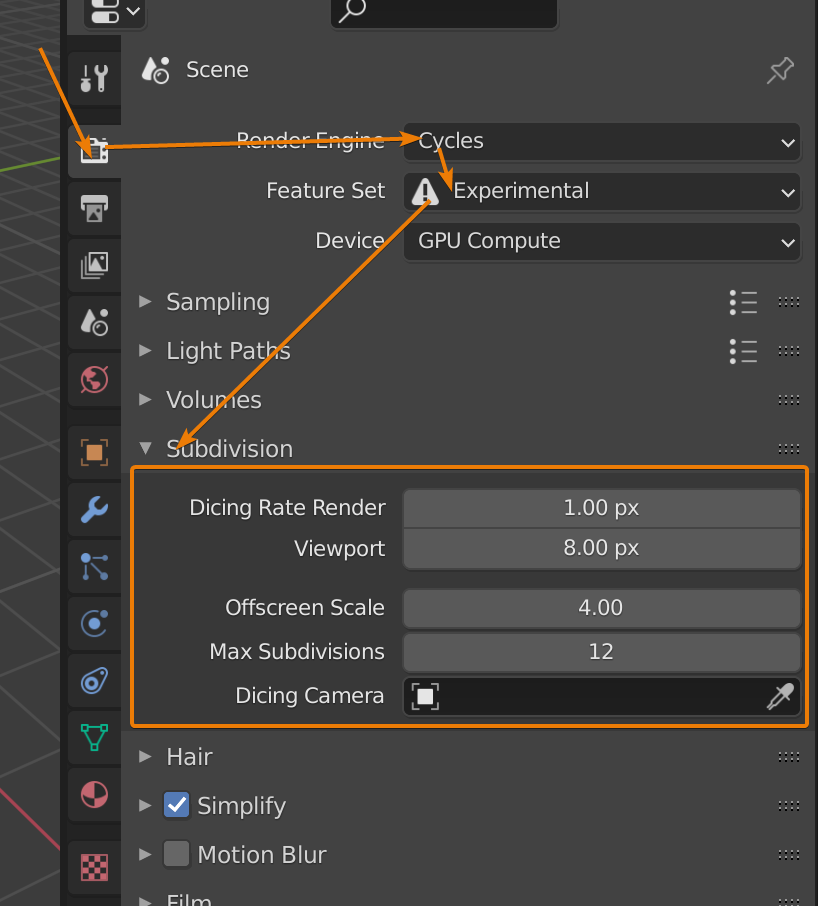Activate the Dicing Camera eyedropper
Image resolution: width=818 pixels, height=906 pixels.
[x=781, y=696]
